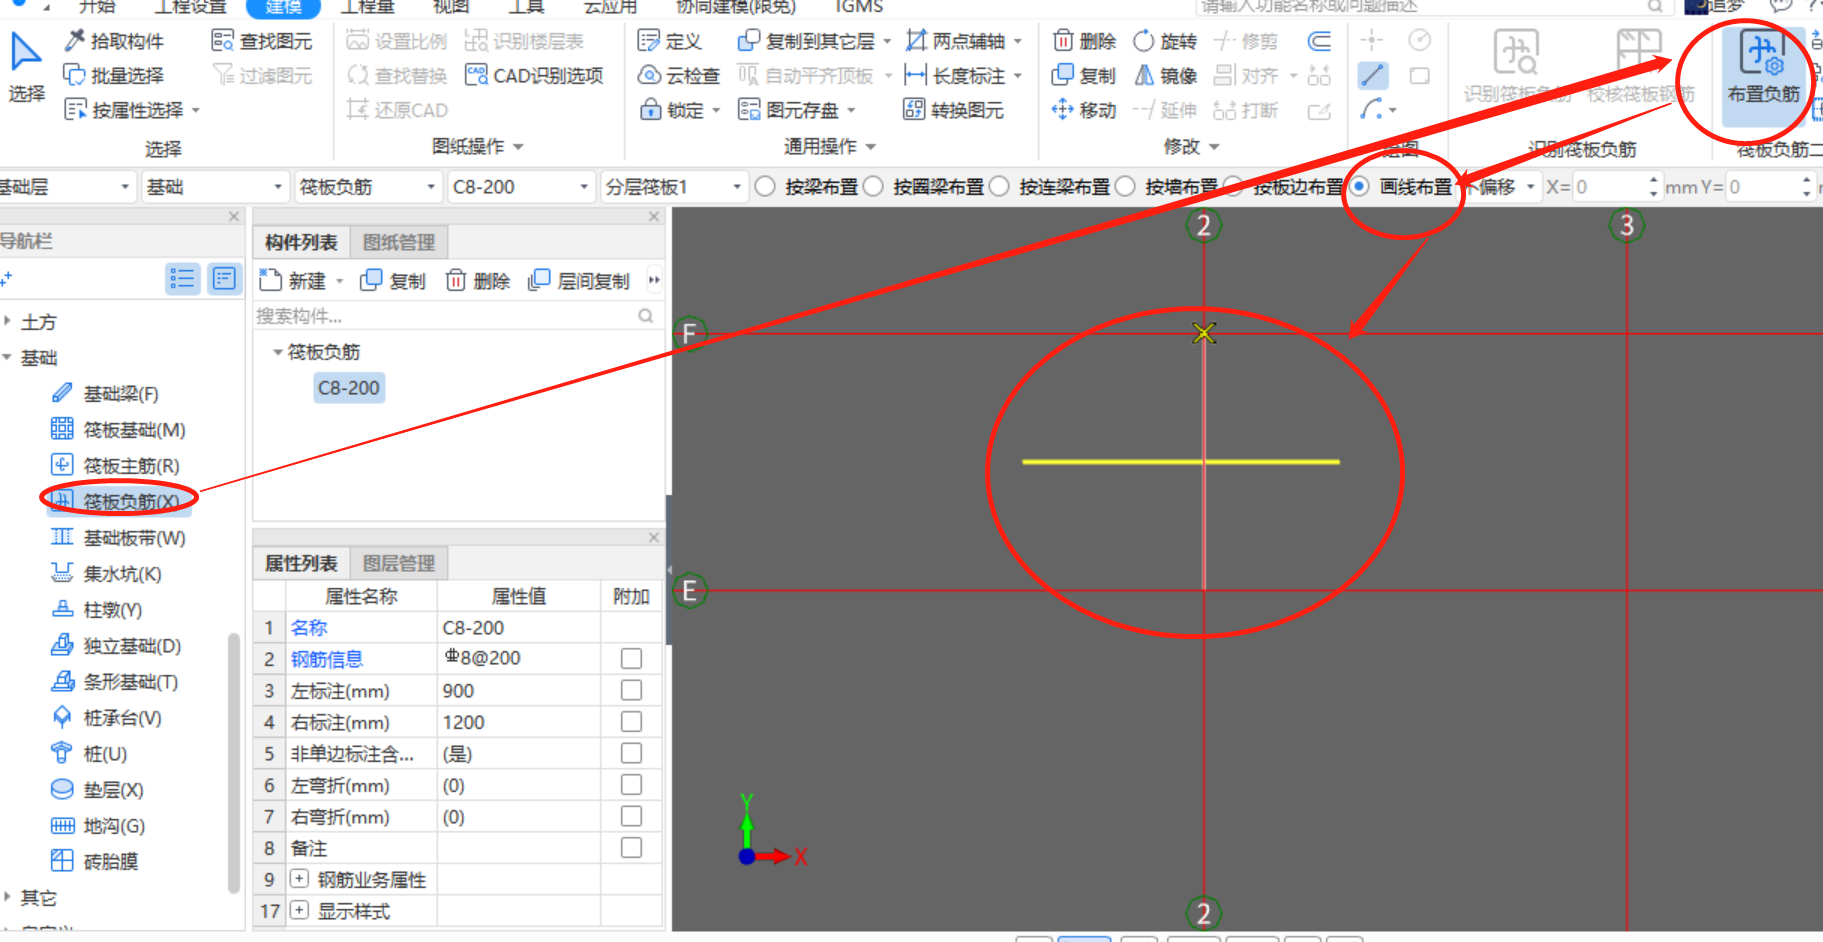Check the 备注 附加 checkbox
The height and width of the screenshot is (942, 1823).
pyautogui.click(x=631, y=848)
